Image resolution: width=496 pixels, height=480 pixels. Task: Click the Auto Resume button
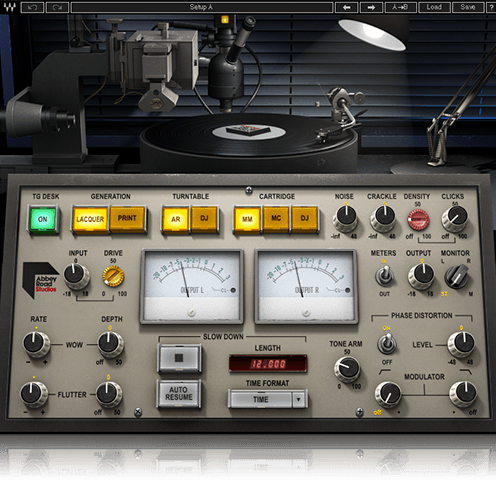[x=179, y=393]
